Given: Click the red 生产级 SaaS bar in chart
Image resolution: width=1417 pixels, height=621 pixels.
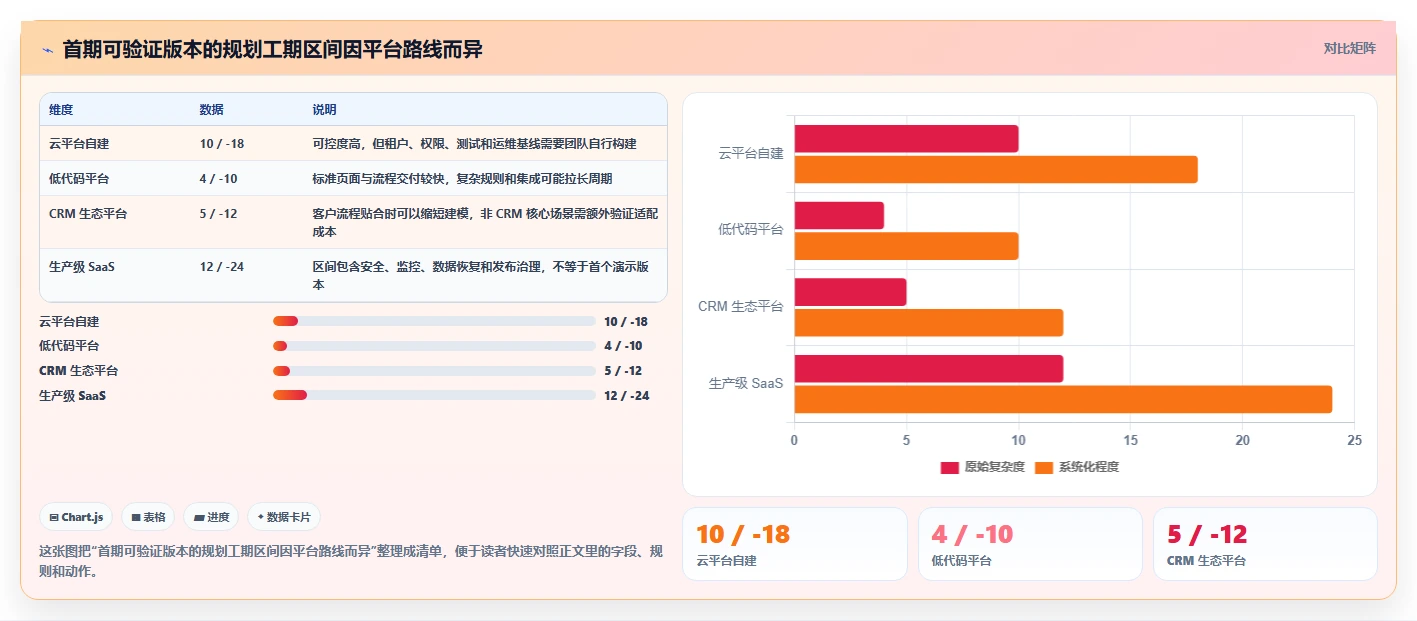Looking at the screenshot, I should (929, 369).
